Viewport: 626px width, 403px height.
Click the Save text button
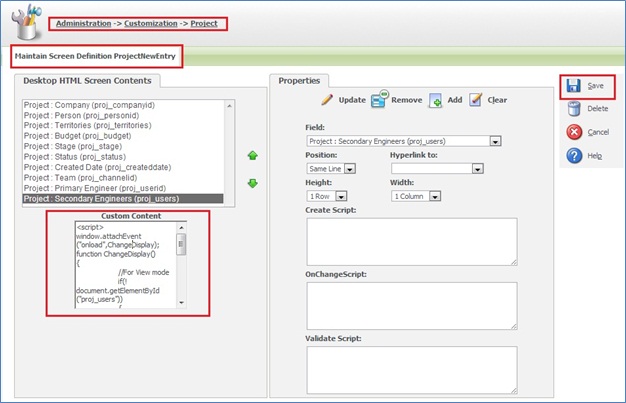595,85
